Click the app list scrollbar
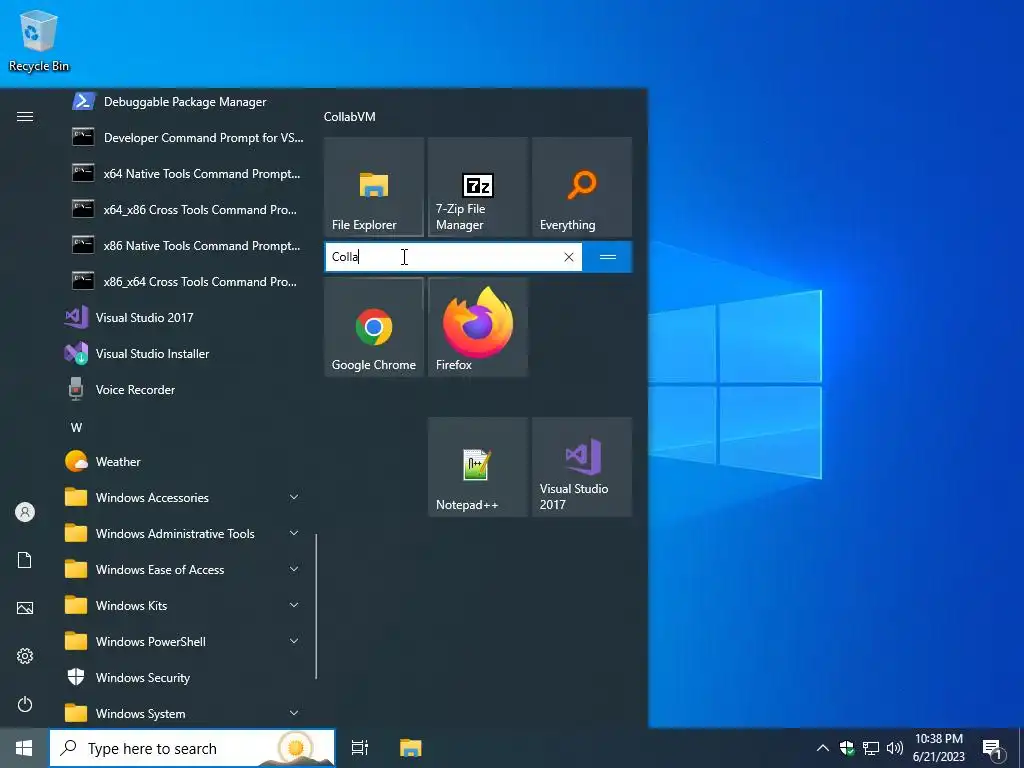This screenshot has width=1024, height=768. pyautogui.click(x=316, y=607)
